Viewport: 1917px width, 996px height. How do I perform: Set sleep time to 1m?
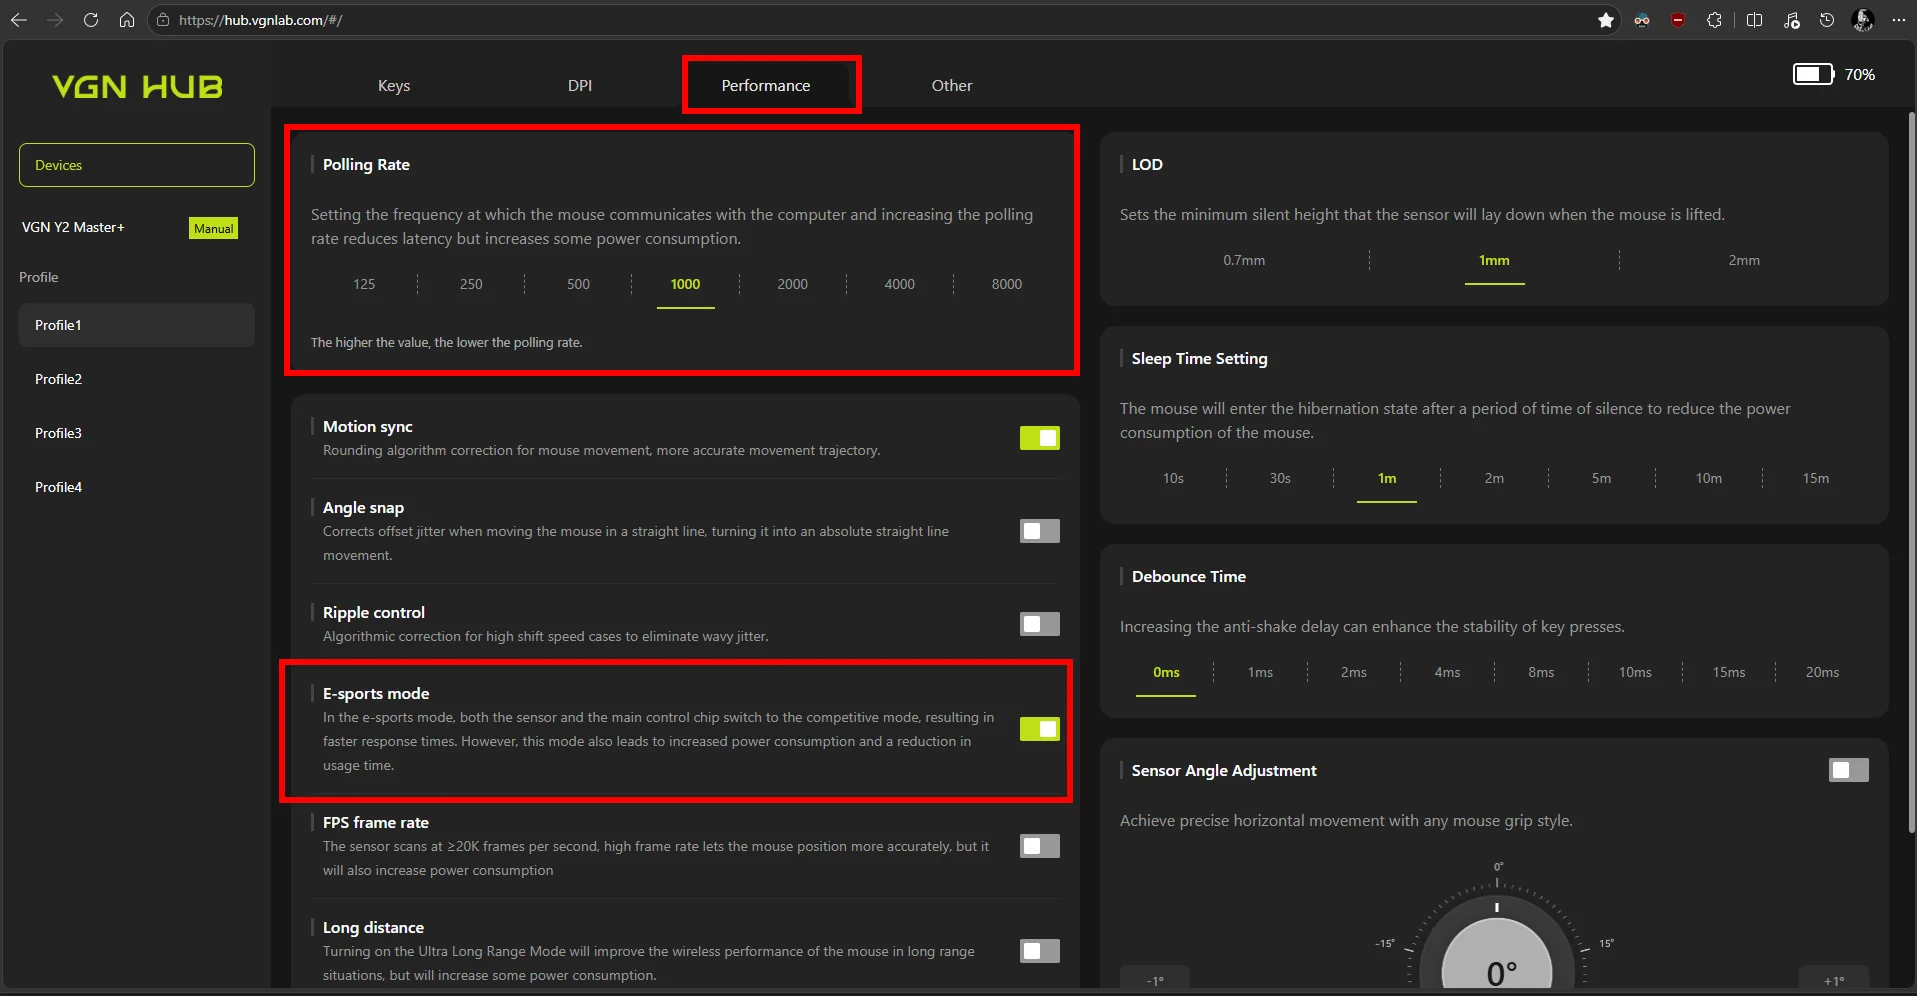tap(1387, 478)
